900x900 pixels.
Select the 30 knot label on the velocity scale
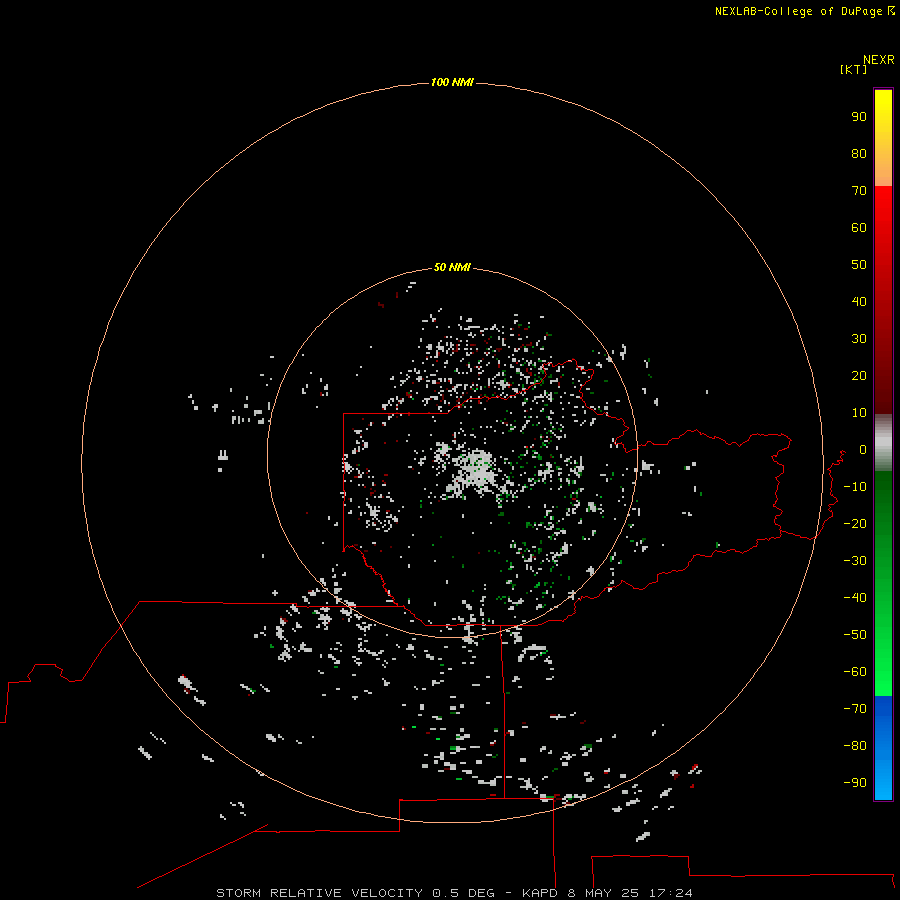coord(859,339)
